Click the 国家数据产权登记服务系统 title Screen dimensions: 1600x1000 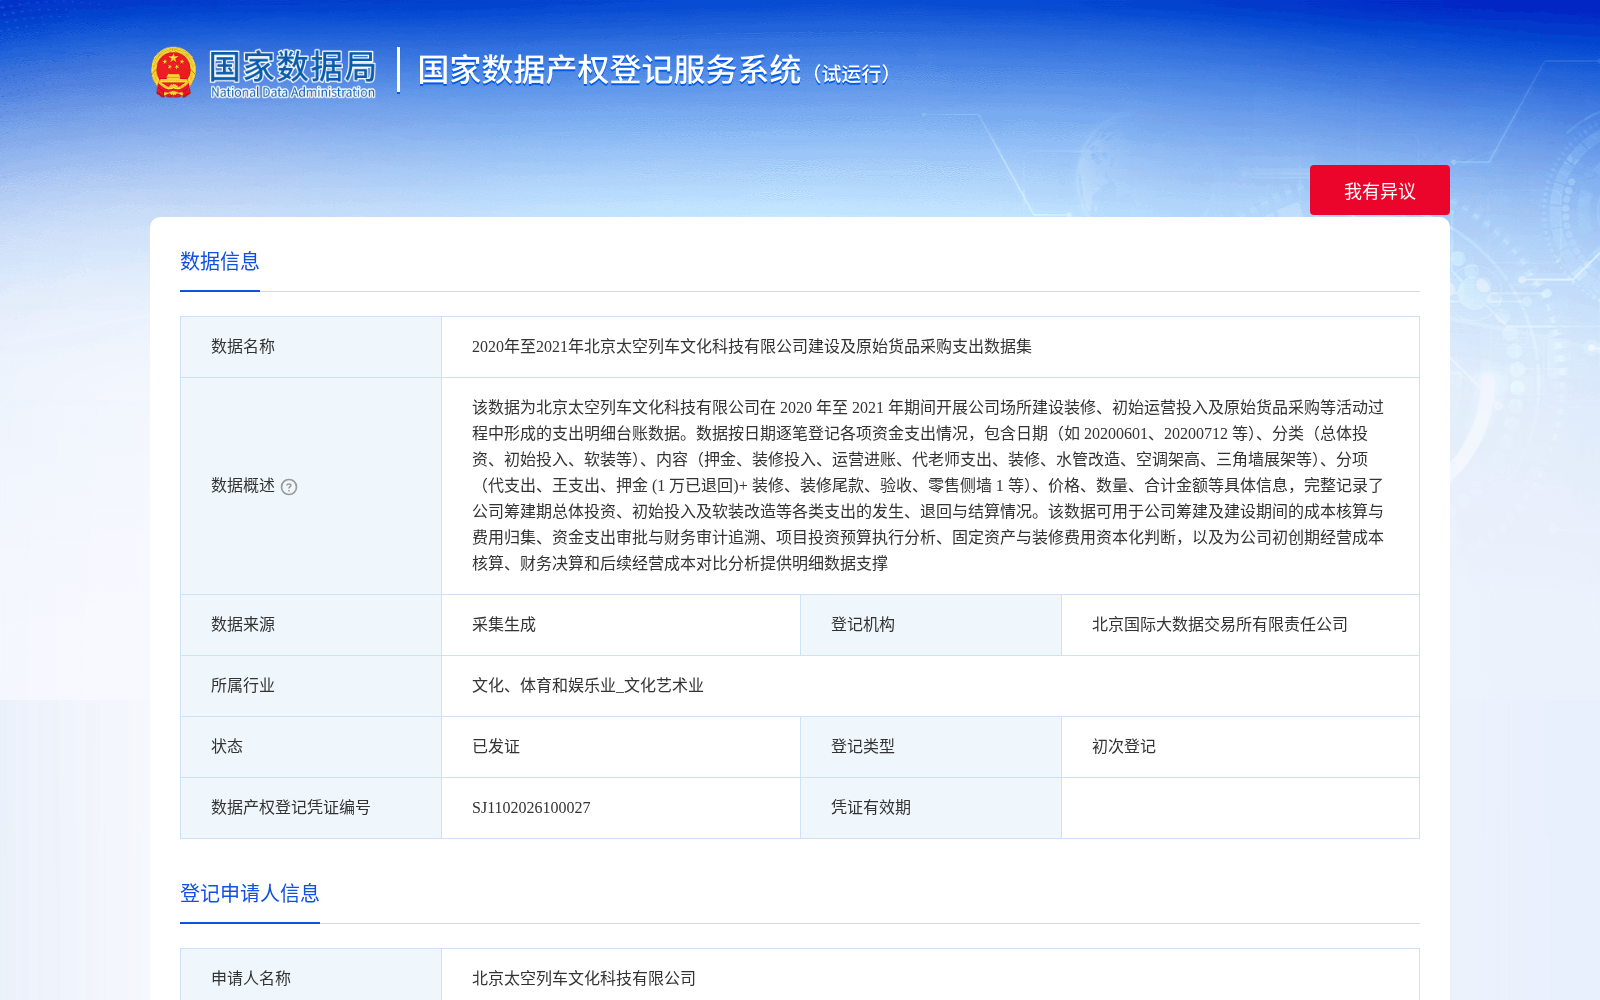[609, 70]
